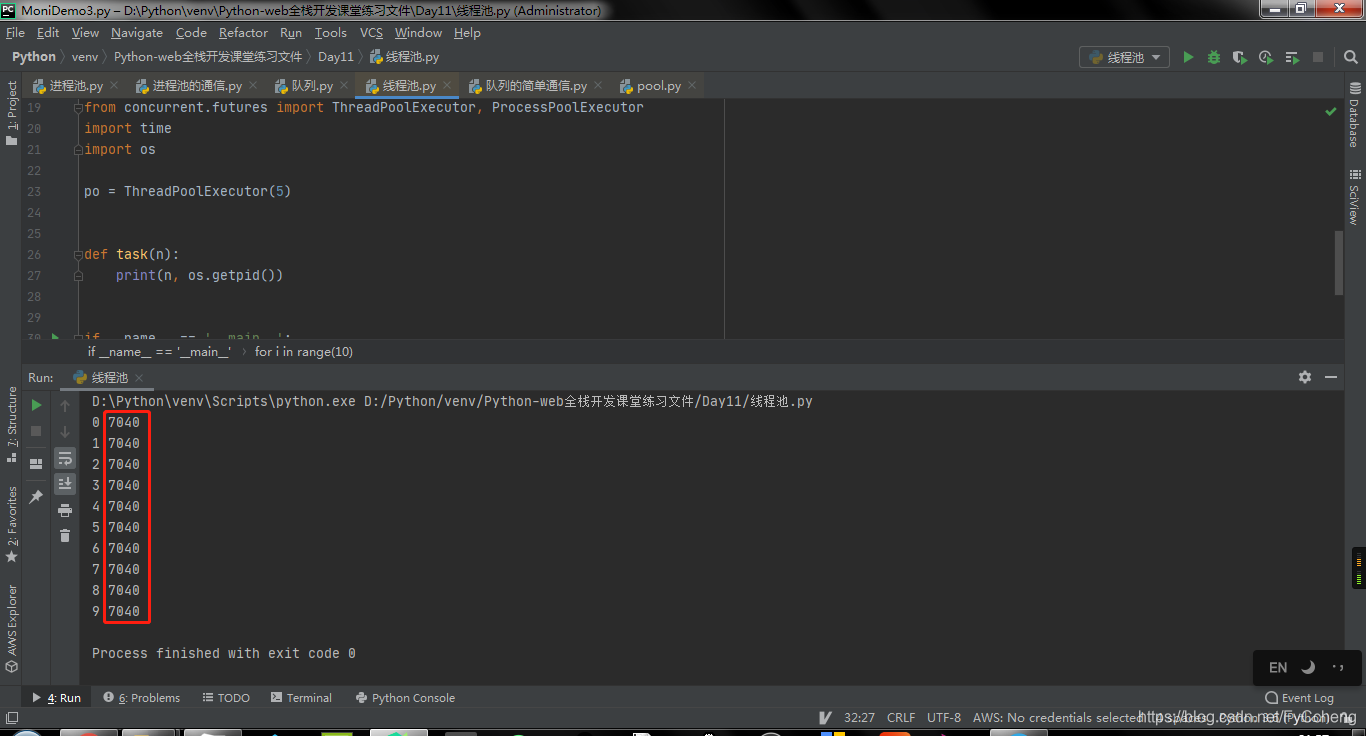Viewport: 1366px width, 736px height.
Task: Open the Event Log
Action: [x=1300, y=698]
